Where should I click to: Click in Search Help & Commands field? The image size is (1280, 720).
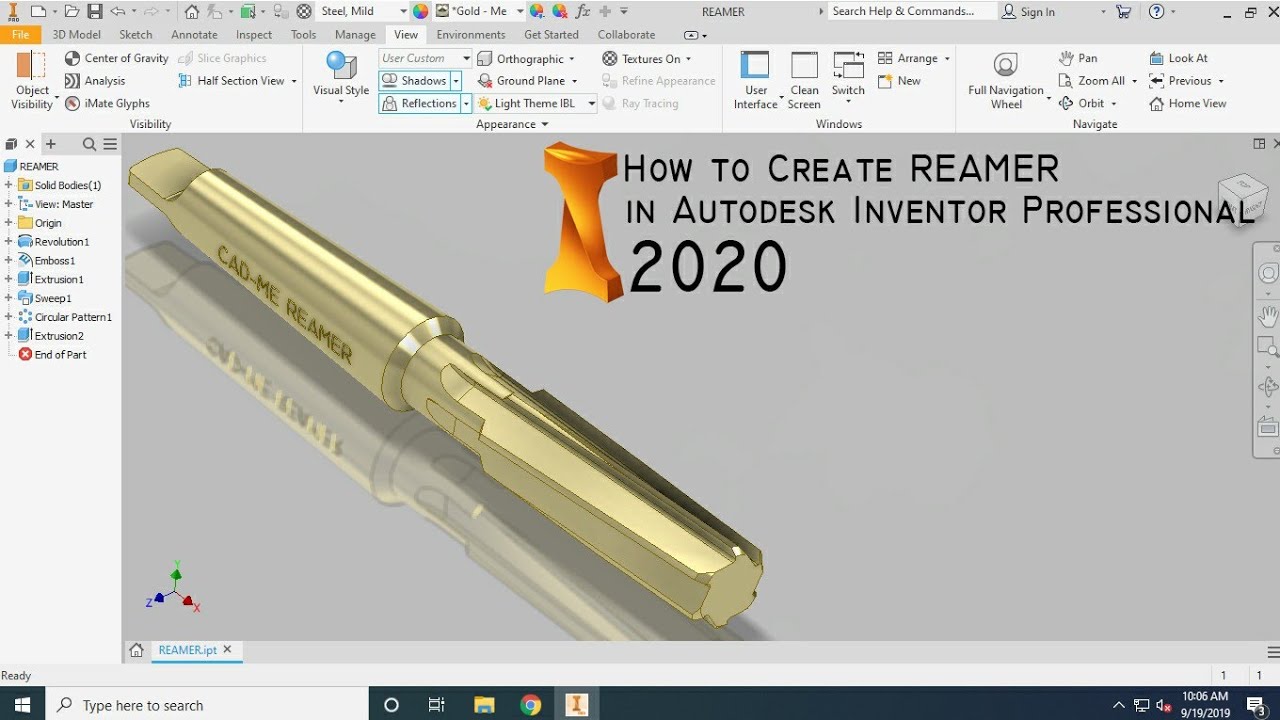pyautogui.click(x=911, y=11)
